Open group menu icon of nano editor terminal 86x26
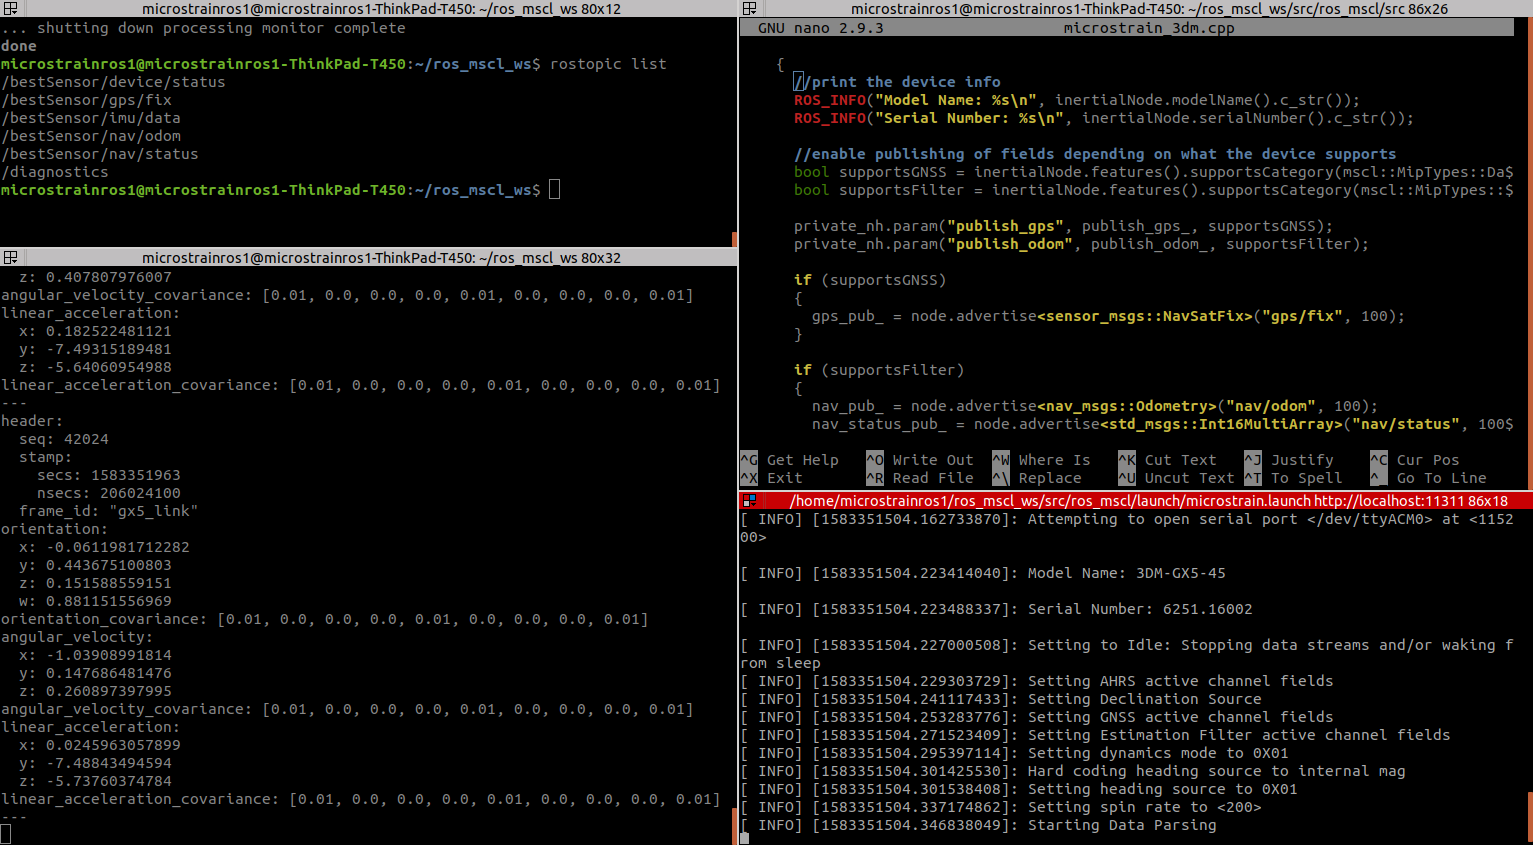Image resolution: width=1533 pixels, height=845 pixels. click(750, 8)
